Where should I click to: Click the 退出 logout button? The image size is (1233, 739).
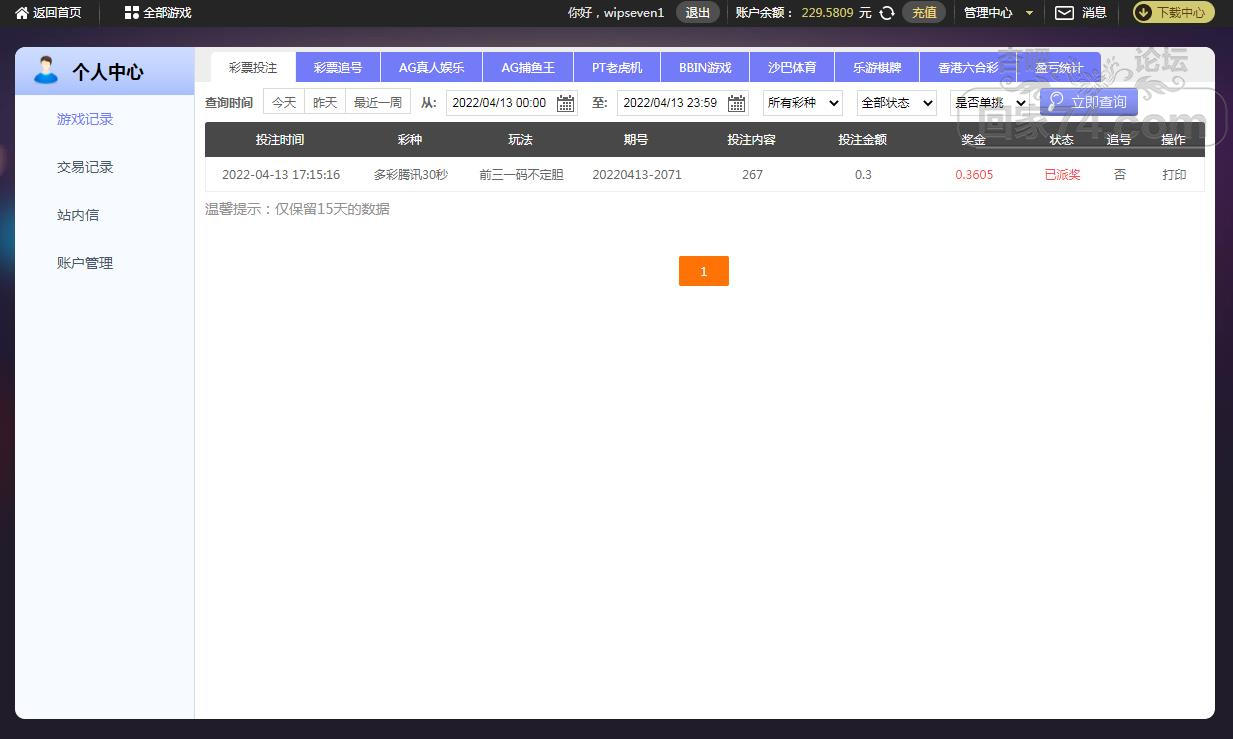pos(698,13)
